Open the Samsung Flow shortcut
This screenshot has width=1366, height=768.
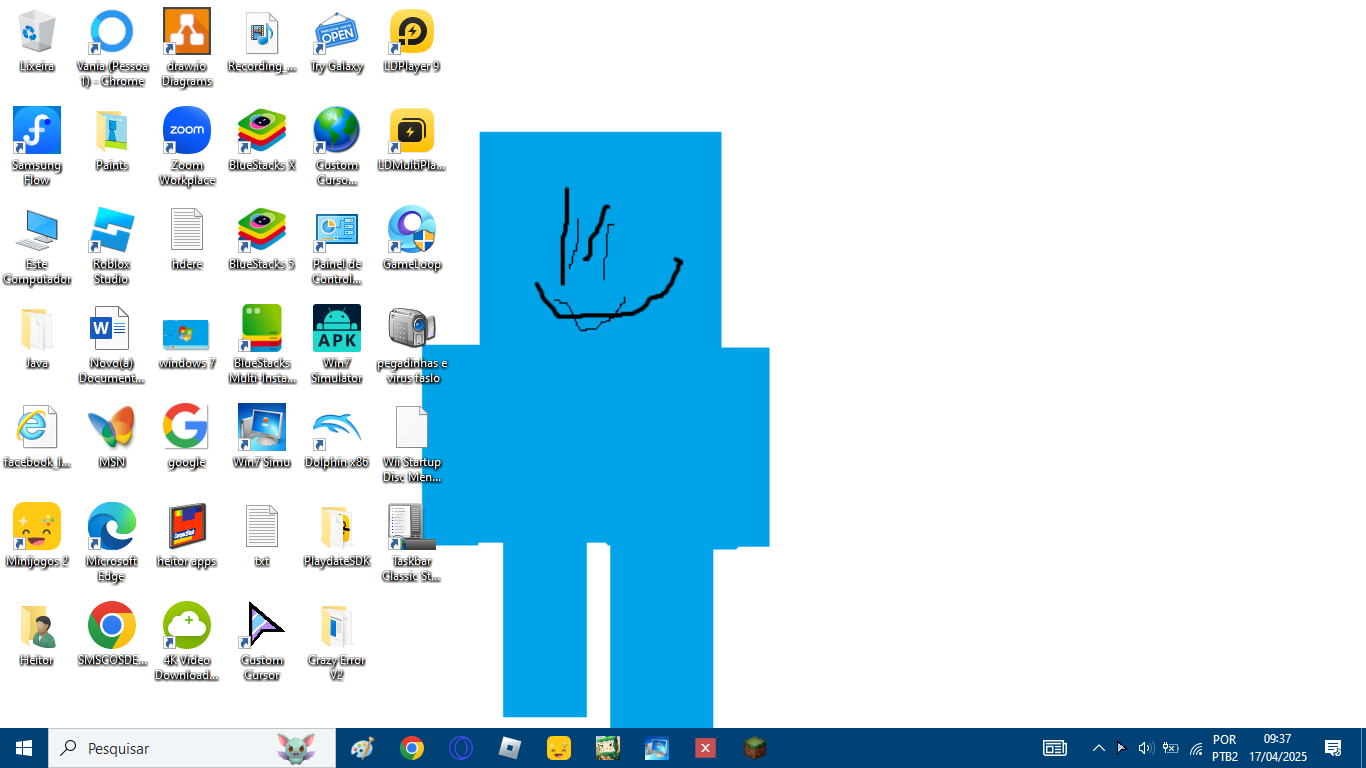pyautogui.click(x=37, y=147)
